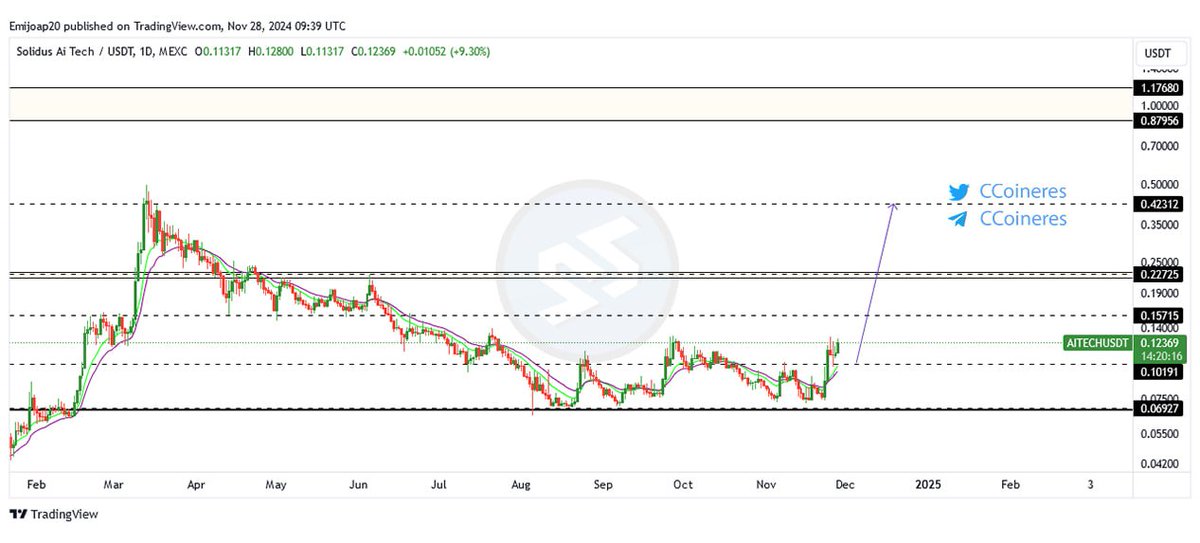This screenshot has height=543, width=1200.
Task: Click the 0.87956 price label
Action: (x=1161, y=120)
